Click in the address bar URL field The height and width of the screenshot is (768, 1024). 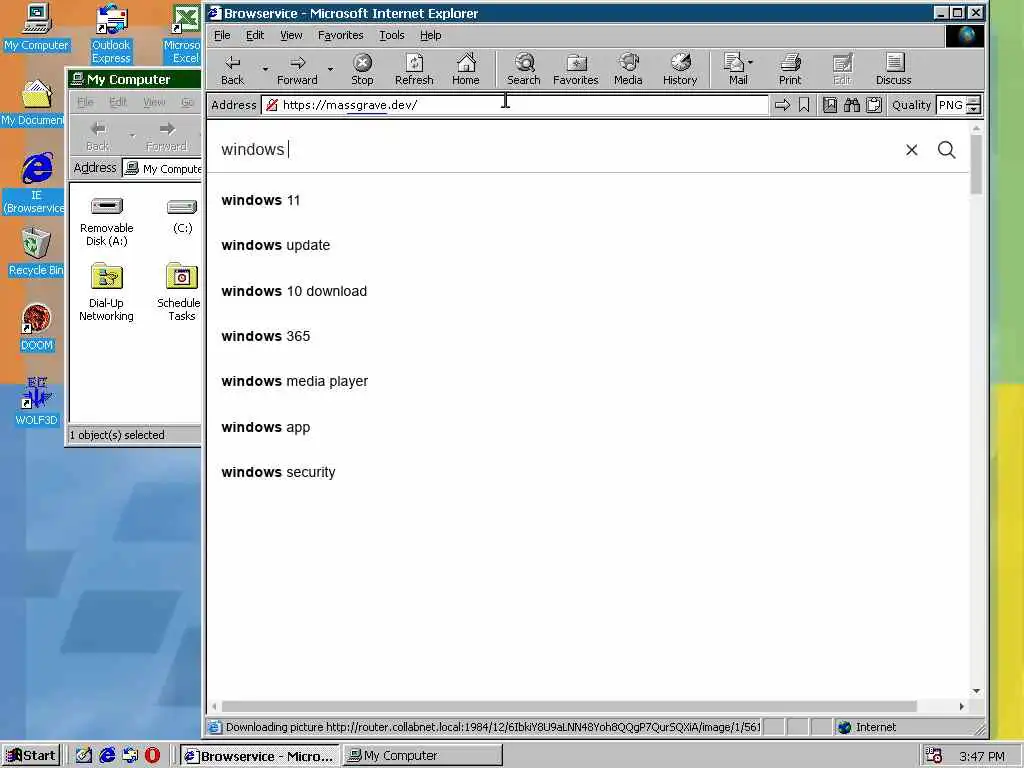[x=515, y=105]
